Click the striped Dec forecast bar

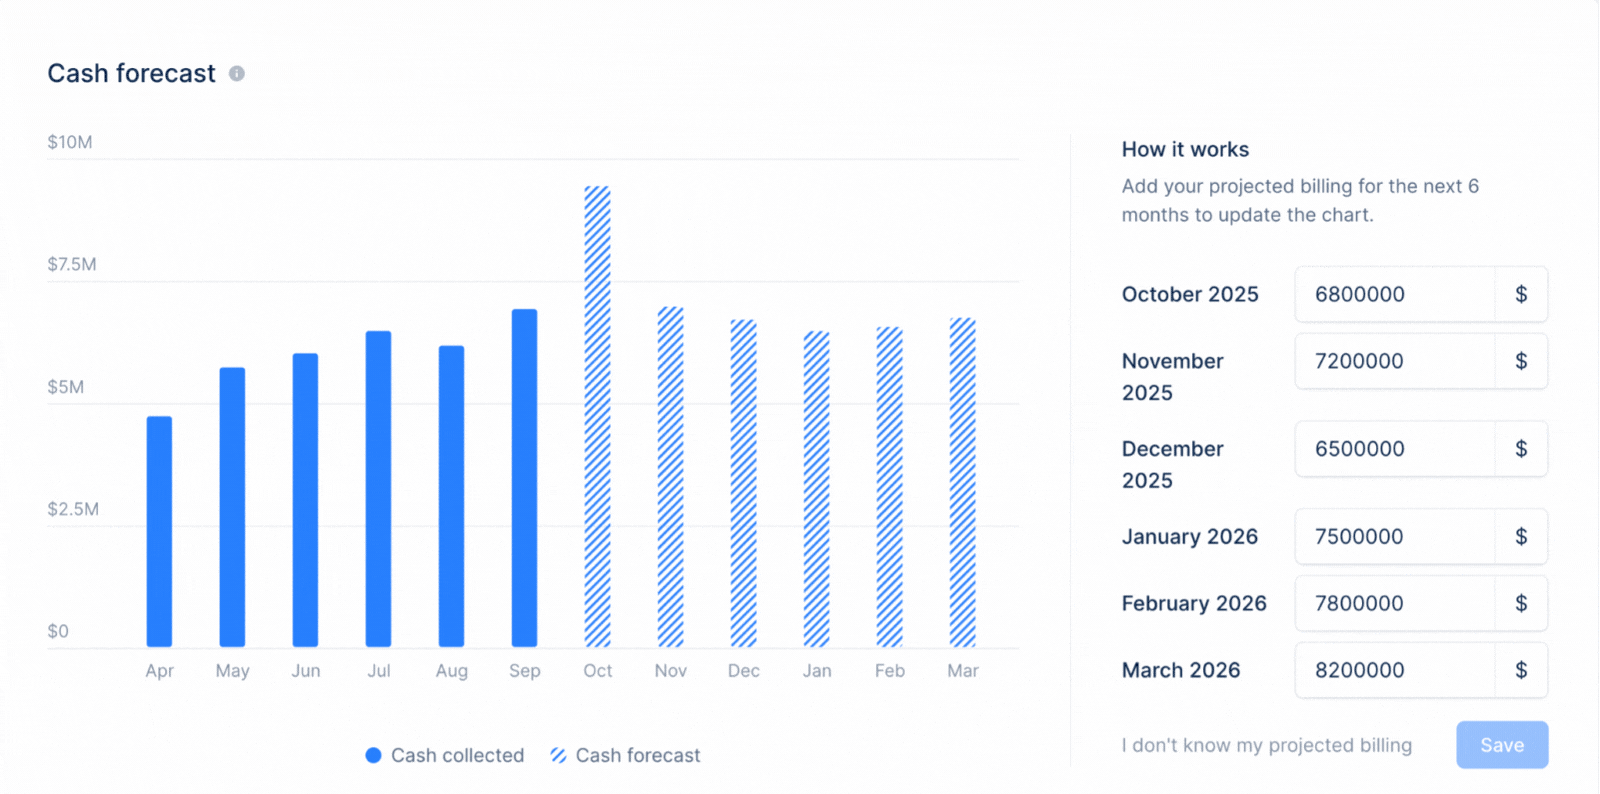(743, 483)
